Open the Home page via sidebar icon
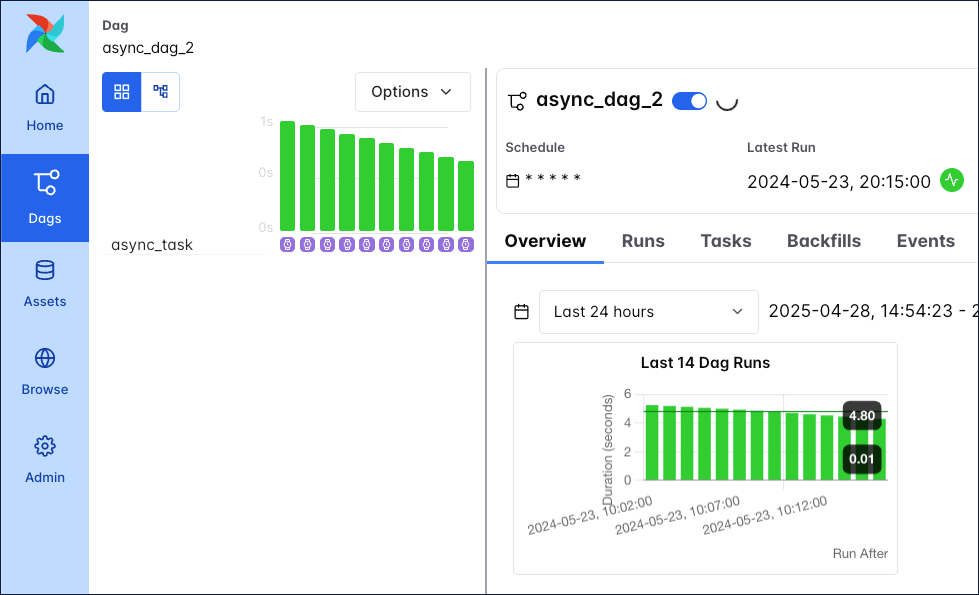 point(44,93)
